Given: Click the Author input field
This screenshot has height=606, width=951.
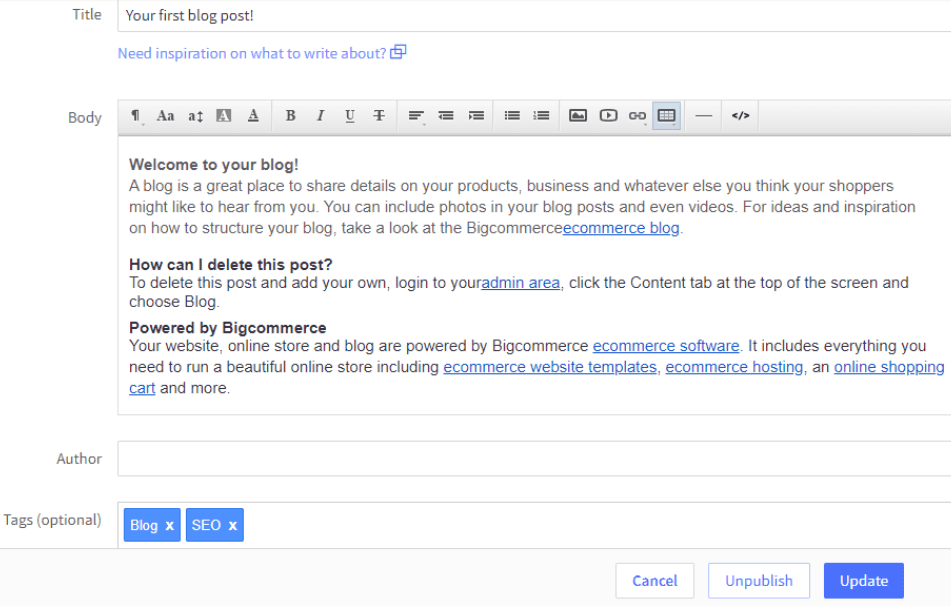Looking at the screenshot, I should pos(534,459).
